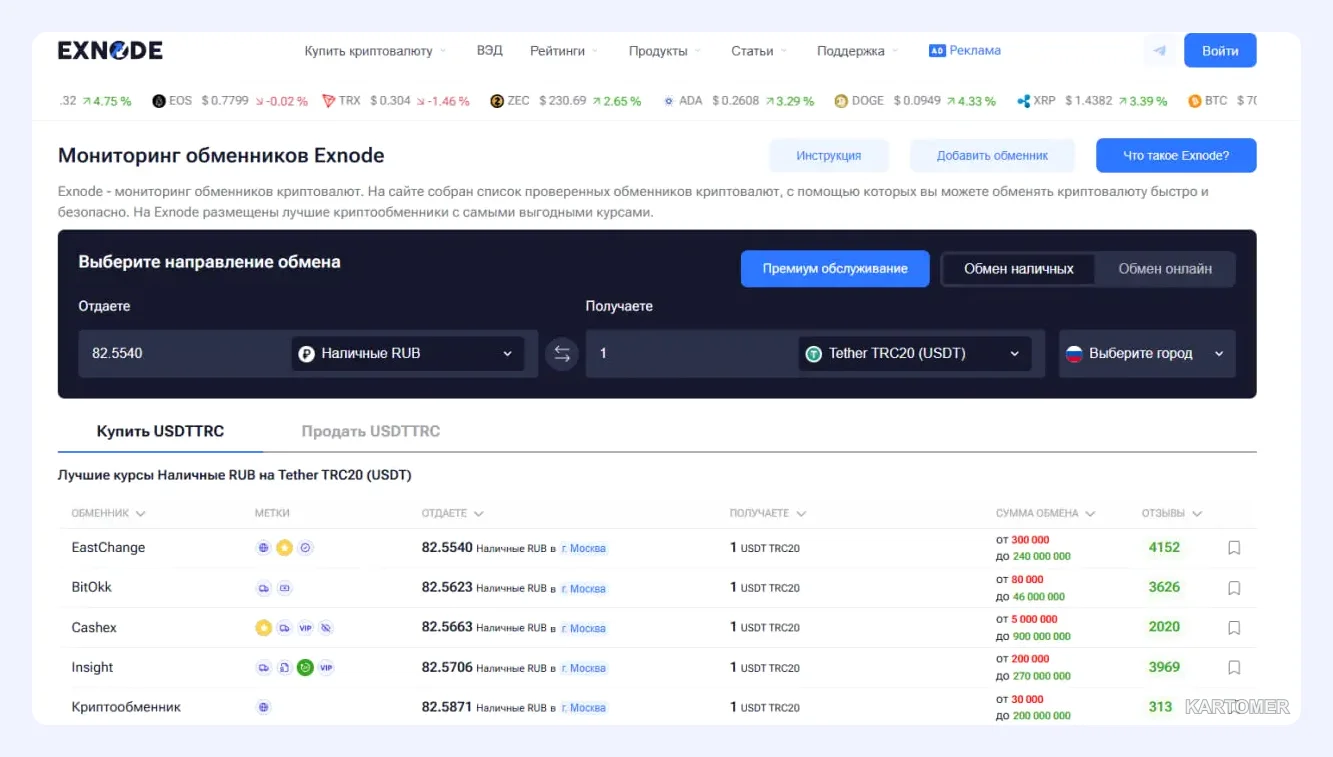Bookmark the Cashex exchanger
This screenshot has height=757, width=1333.
1234,628
